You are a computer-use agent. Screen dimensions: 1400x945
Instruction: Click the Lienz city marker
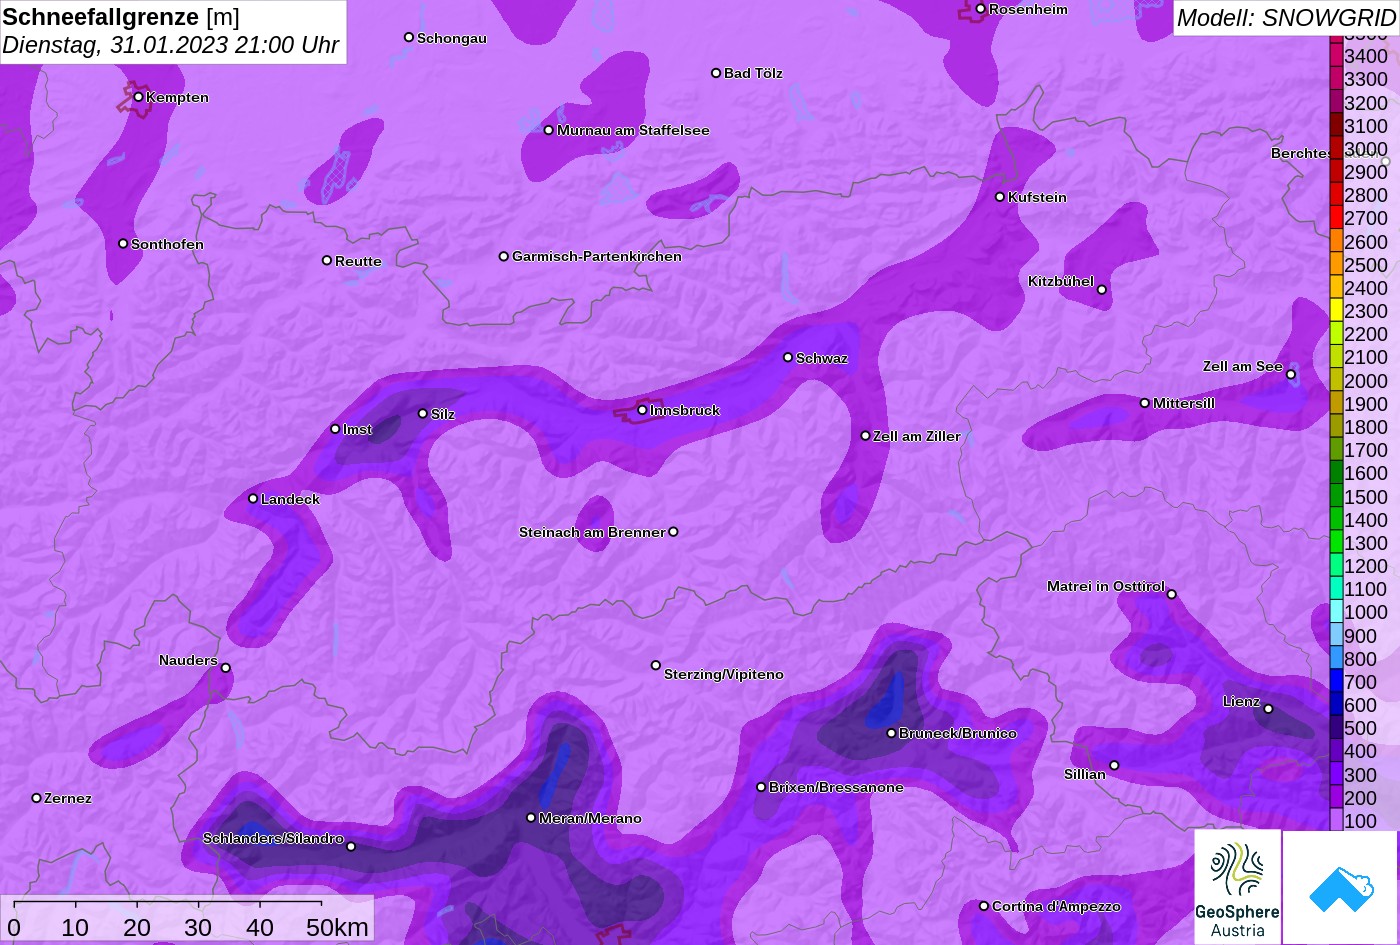pyautogui.click(x=1268, y=709)
